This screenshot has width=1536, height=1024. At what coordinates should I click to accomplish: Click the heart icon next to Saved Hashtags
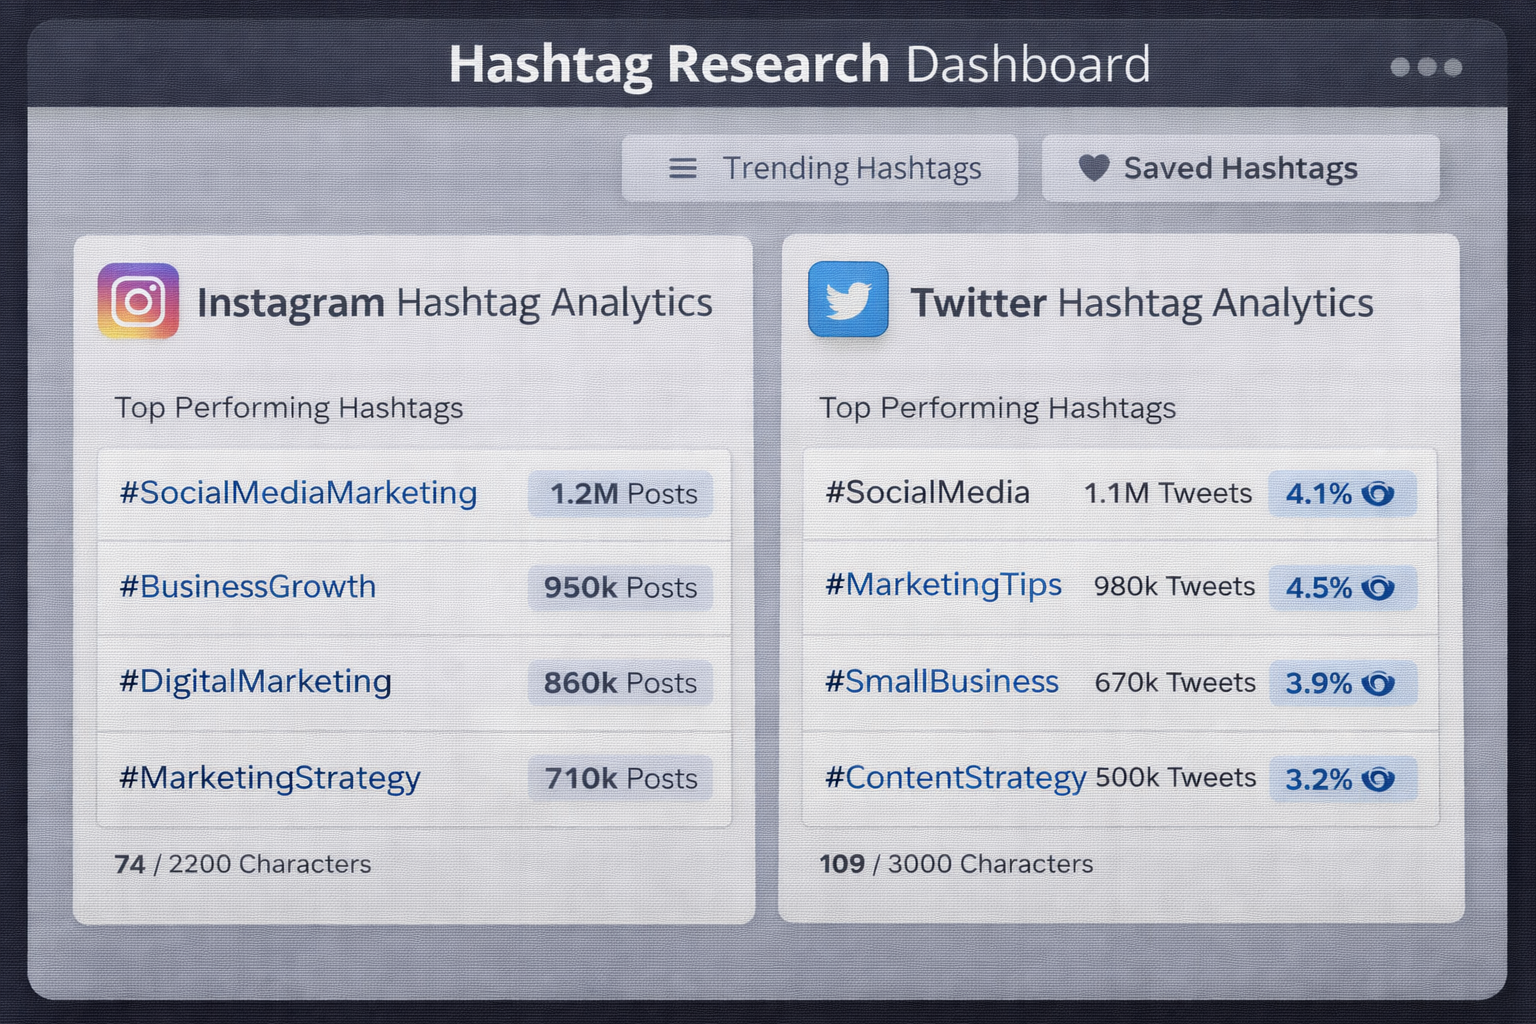click(x=1094, y=168)
